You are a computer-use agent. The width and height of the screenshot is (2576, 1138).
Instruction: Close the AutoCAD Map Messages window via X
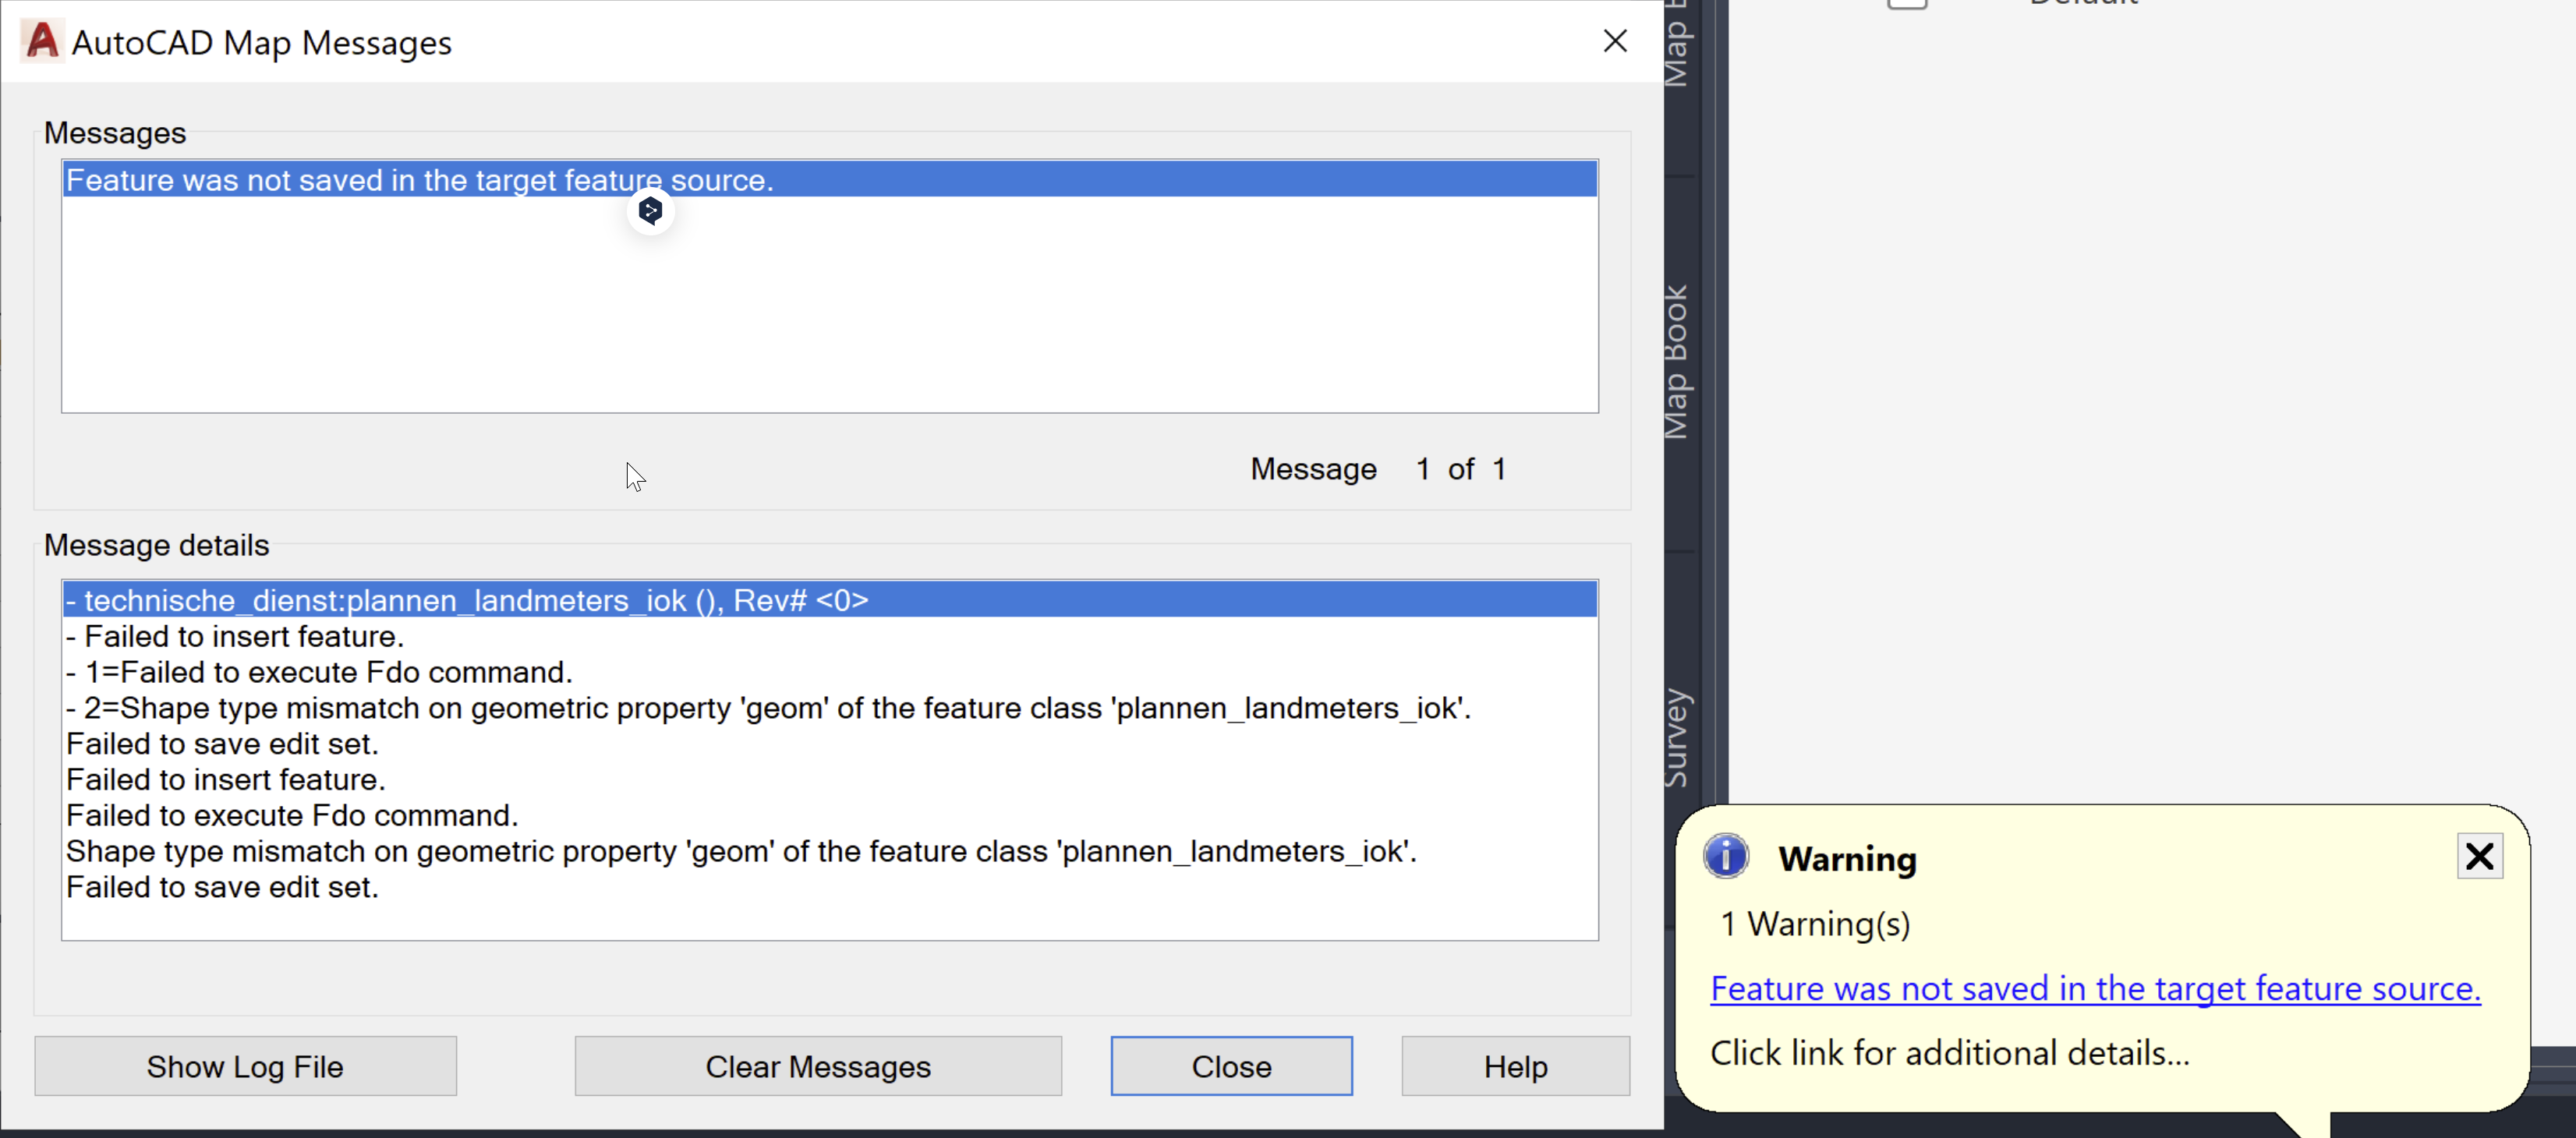coord(1615,41)
